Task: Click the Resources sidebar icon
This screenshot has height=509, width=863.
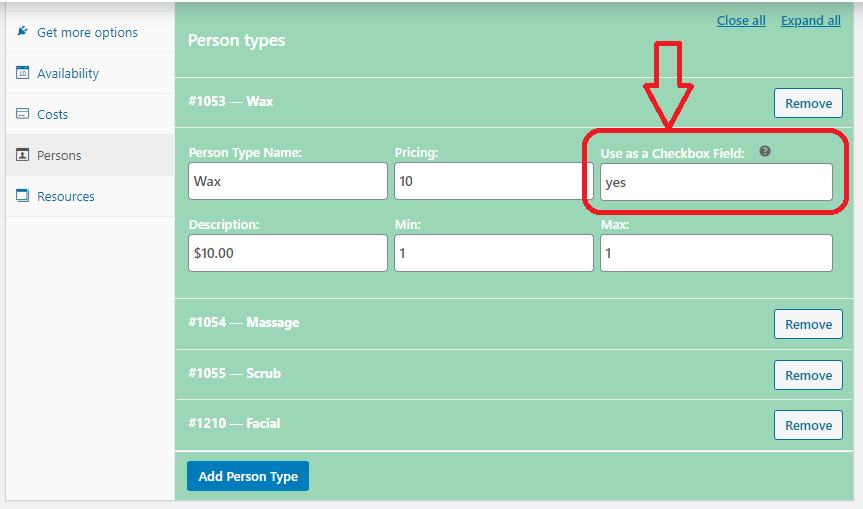Action: (x=23, y=196)
